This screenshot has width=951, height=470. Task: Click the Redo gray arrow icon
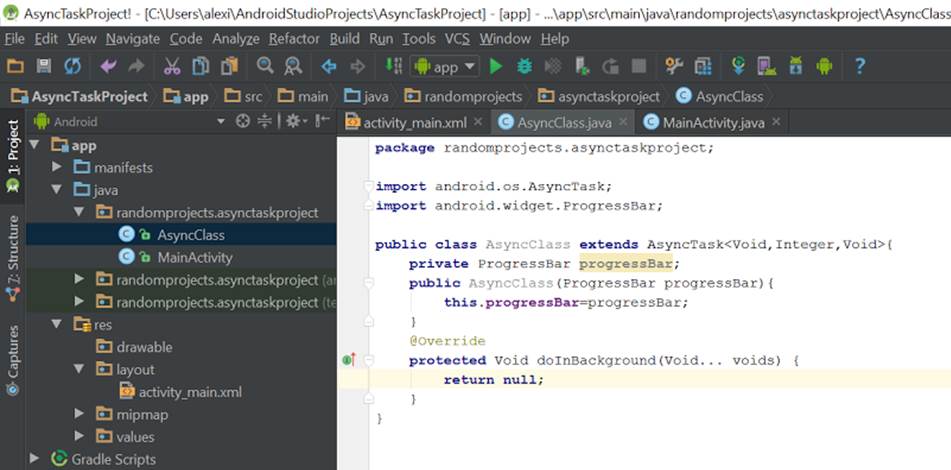(x=136, y=66)
